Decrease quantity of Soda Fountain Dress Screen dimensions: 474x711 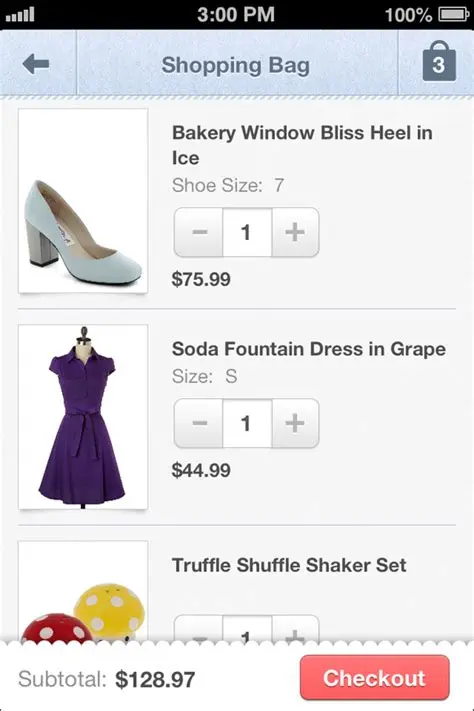[x=199, y=424]
